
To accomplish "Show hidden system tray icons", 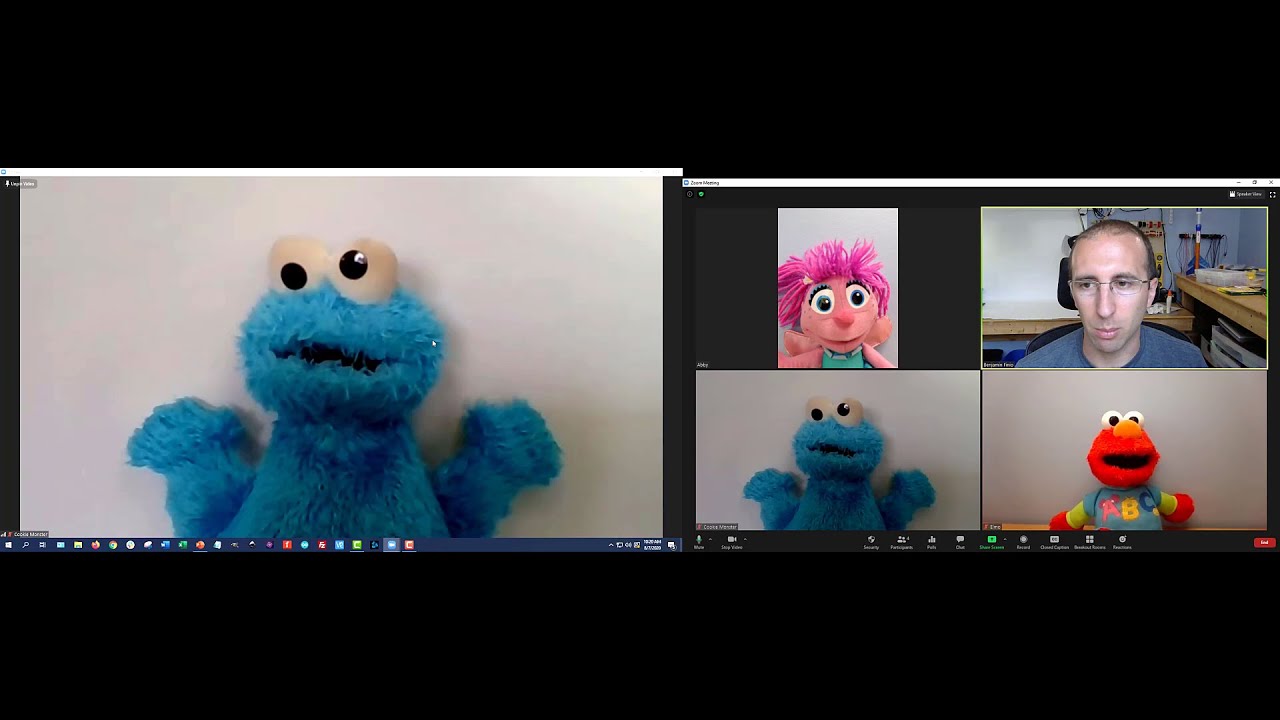I will [611, 545].
